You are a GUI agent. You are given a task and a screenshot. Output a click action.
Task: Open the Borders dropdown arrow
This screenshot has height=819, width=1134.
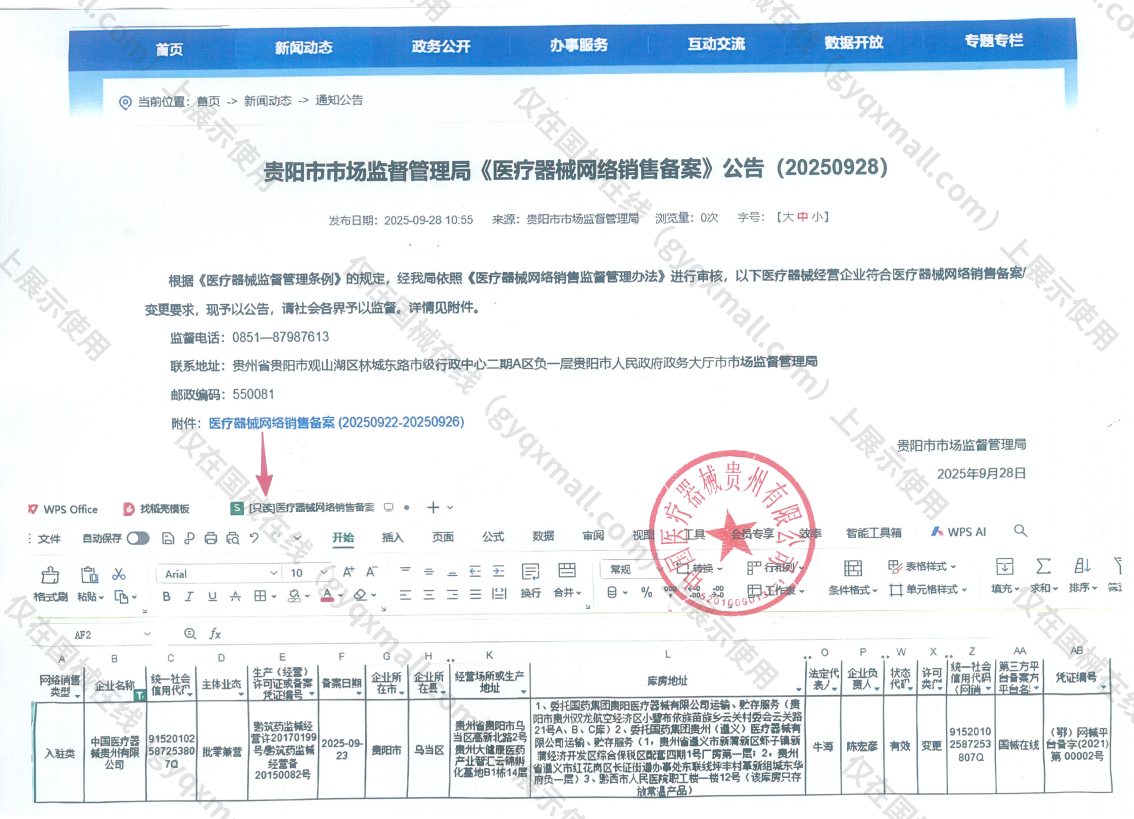pyautogui.click(x=274, y=596)
